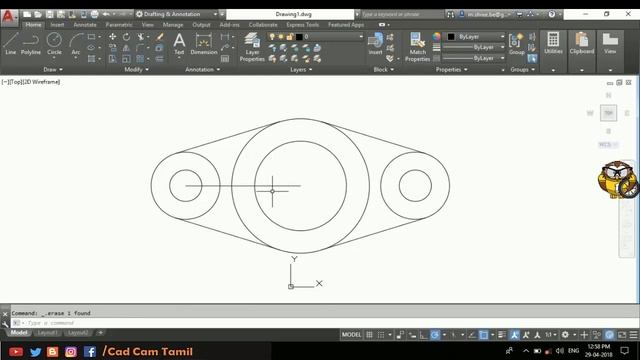Open the lineweight ByLayer dropdown
The width and height of the screenshot is (640, 360).
coord(474,47)
